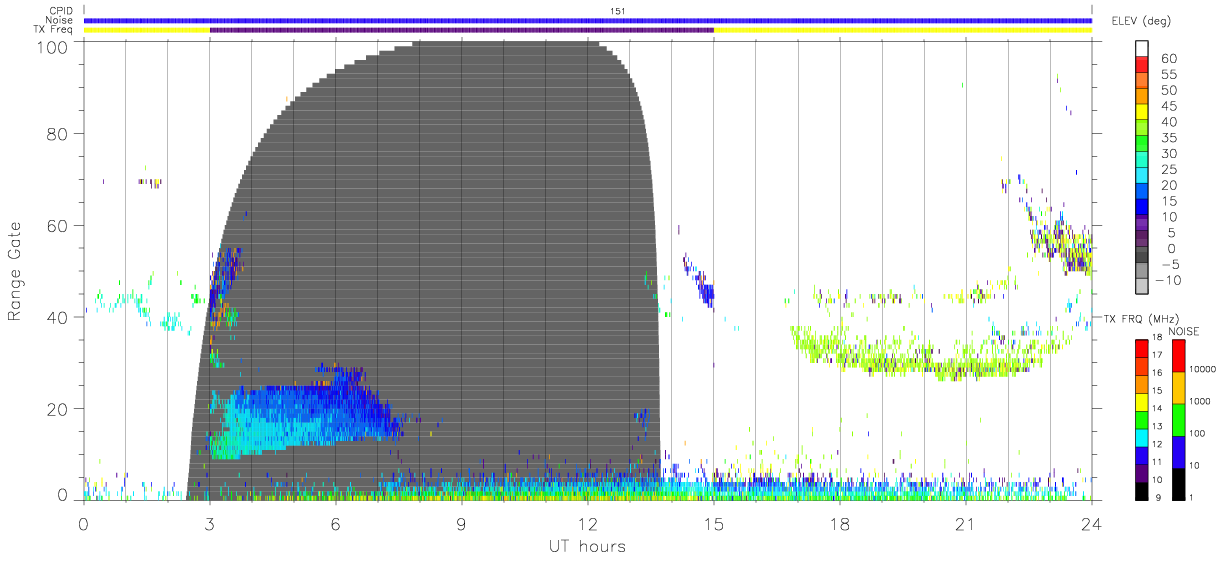The height and width of the screenshot is (567, 1228).
Task: Pick the yellow swatch in TX FRQ colorbar
Action: [1141, 400]
